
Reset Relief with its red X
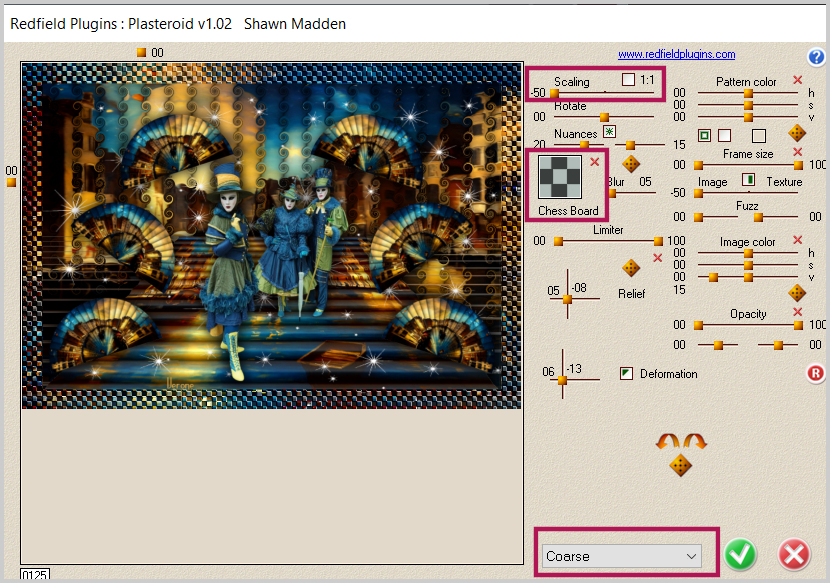(x=657, y=258)
